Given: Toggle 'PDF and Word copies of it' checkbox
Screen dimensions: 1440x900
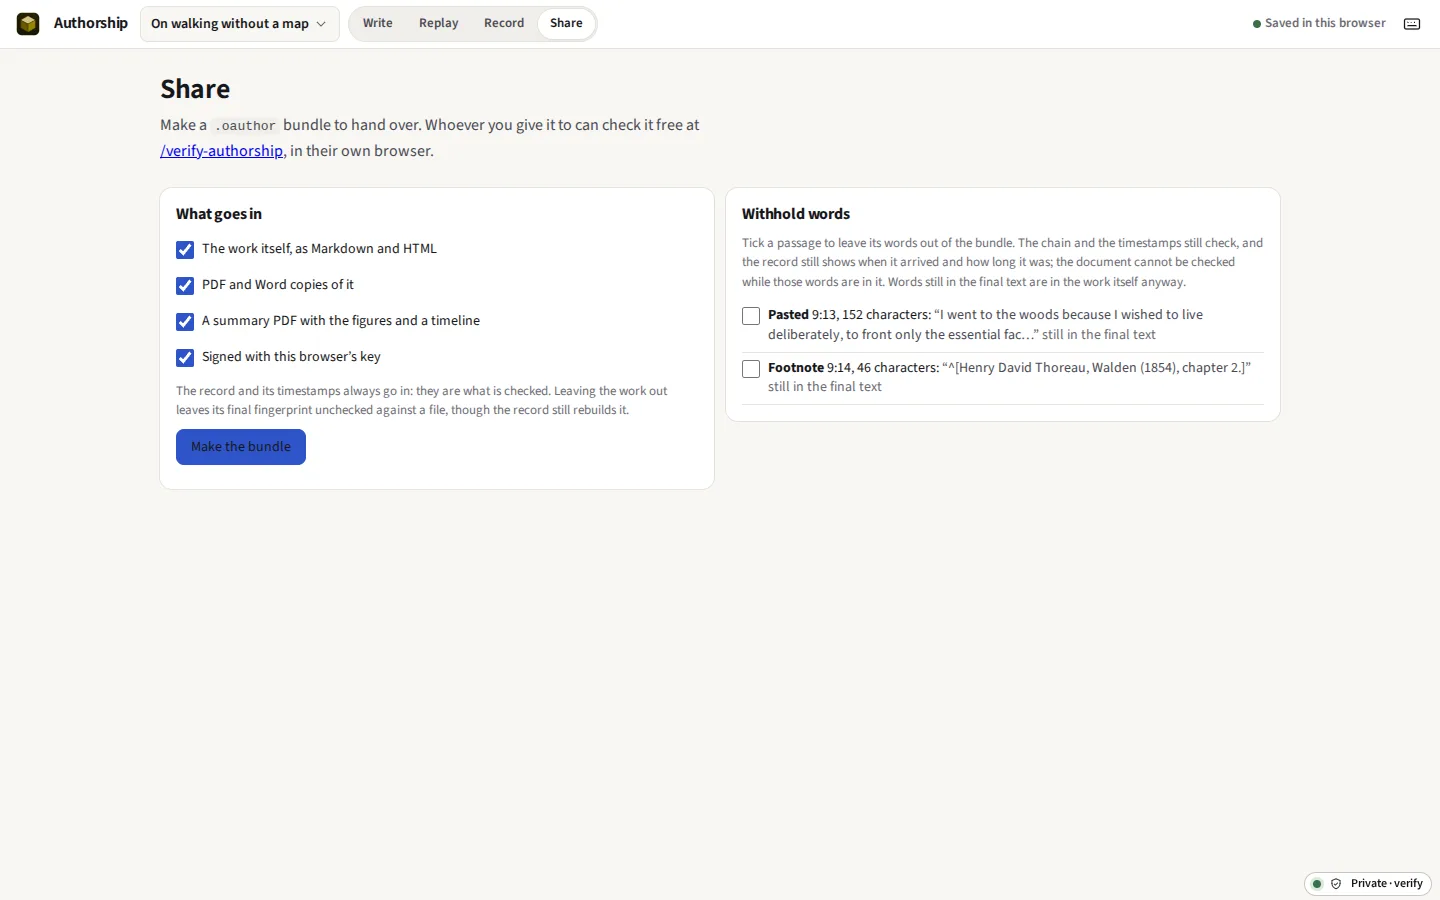Looking at the screenshot, I should pos(185,286).
